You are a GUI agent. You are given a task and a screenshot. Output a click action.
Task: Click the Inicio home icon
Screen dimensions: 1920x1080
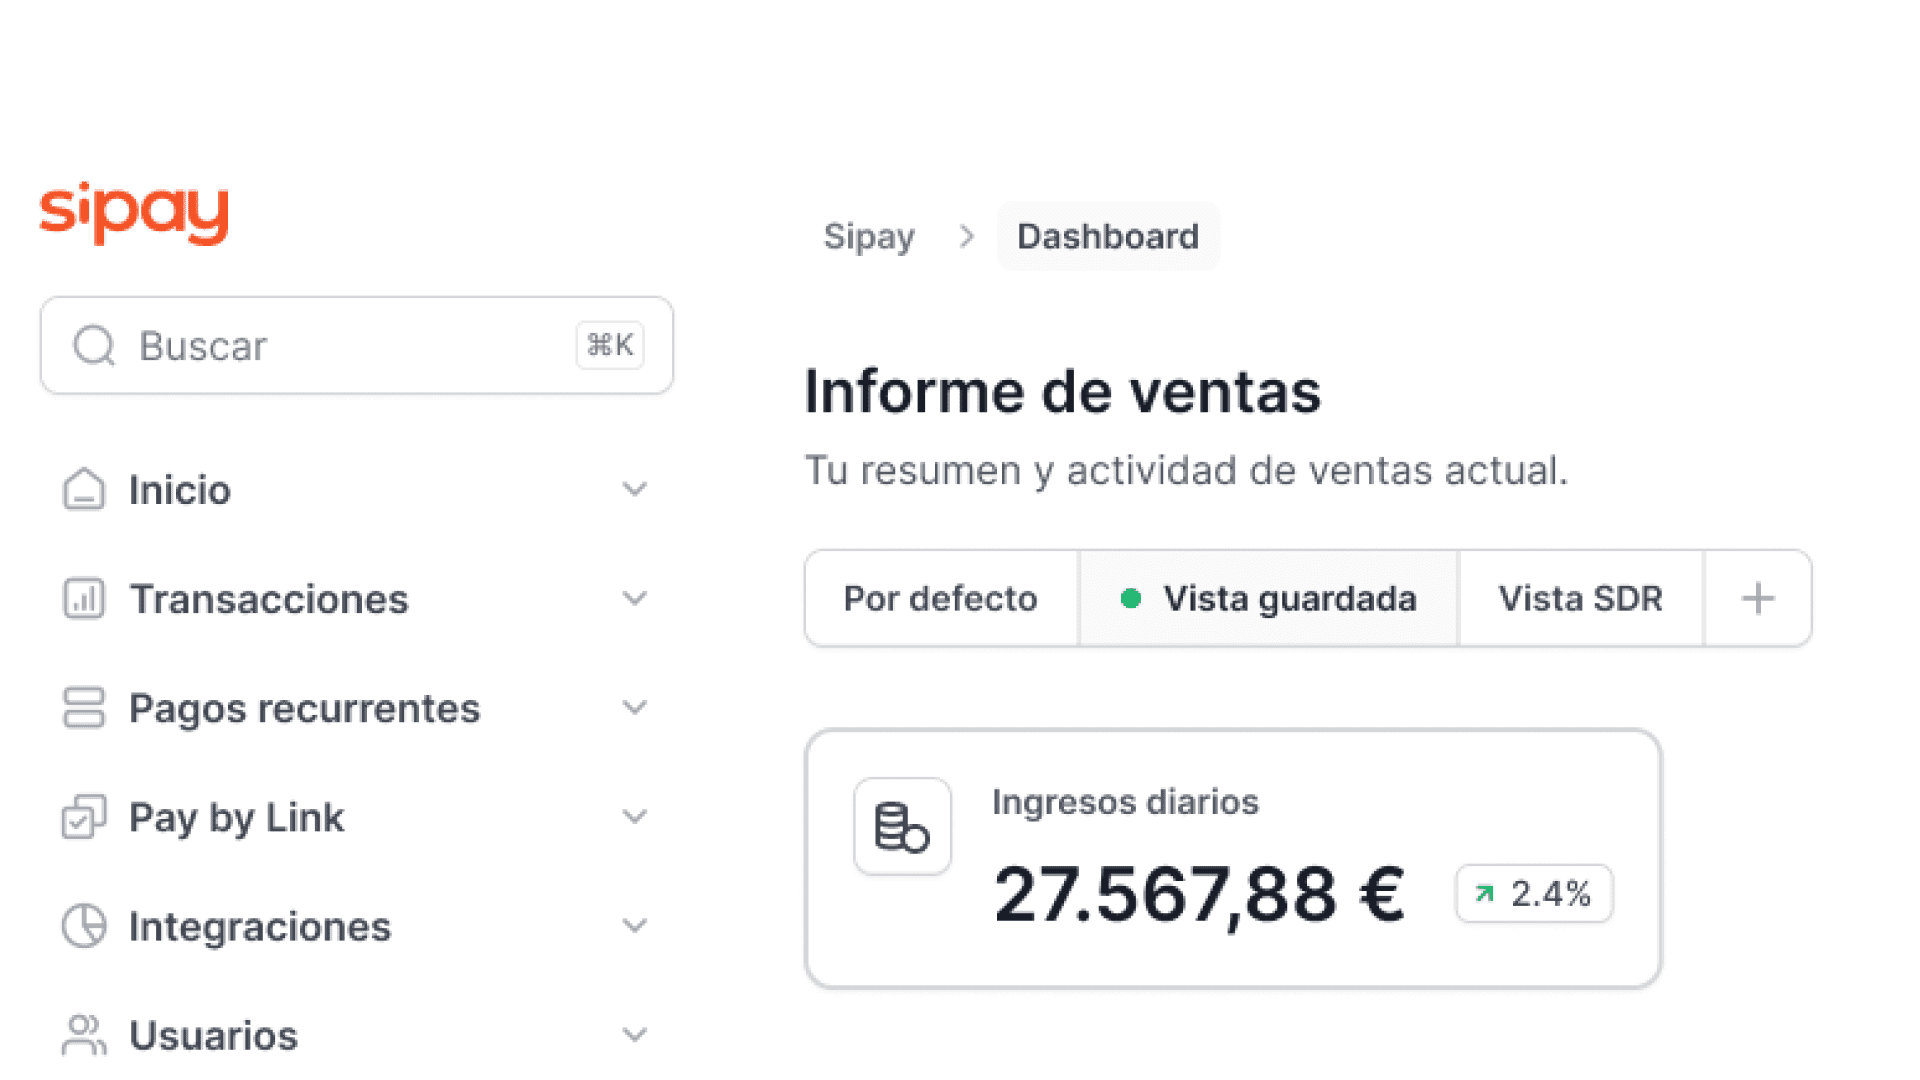point(83,490)
